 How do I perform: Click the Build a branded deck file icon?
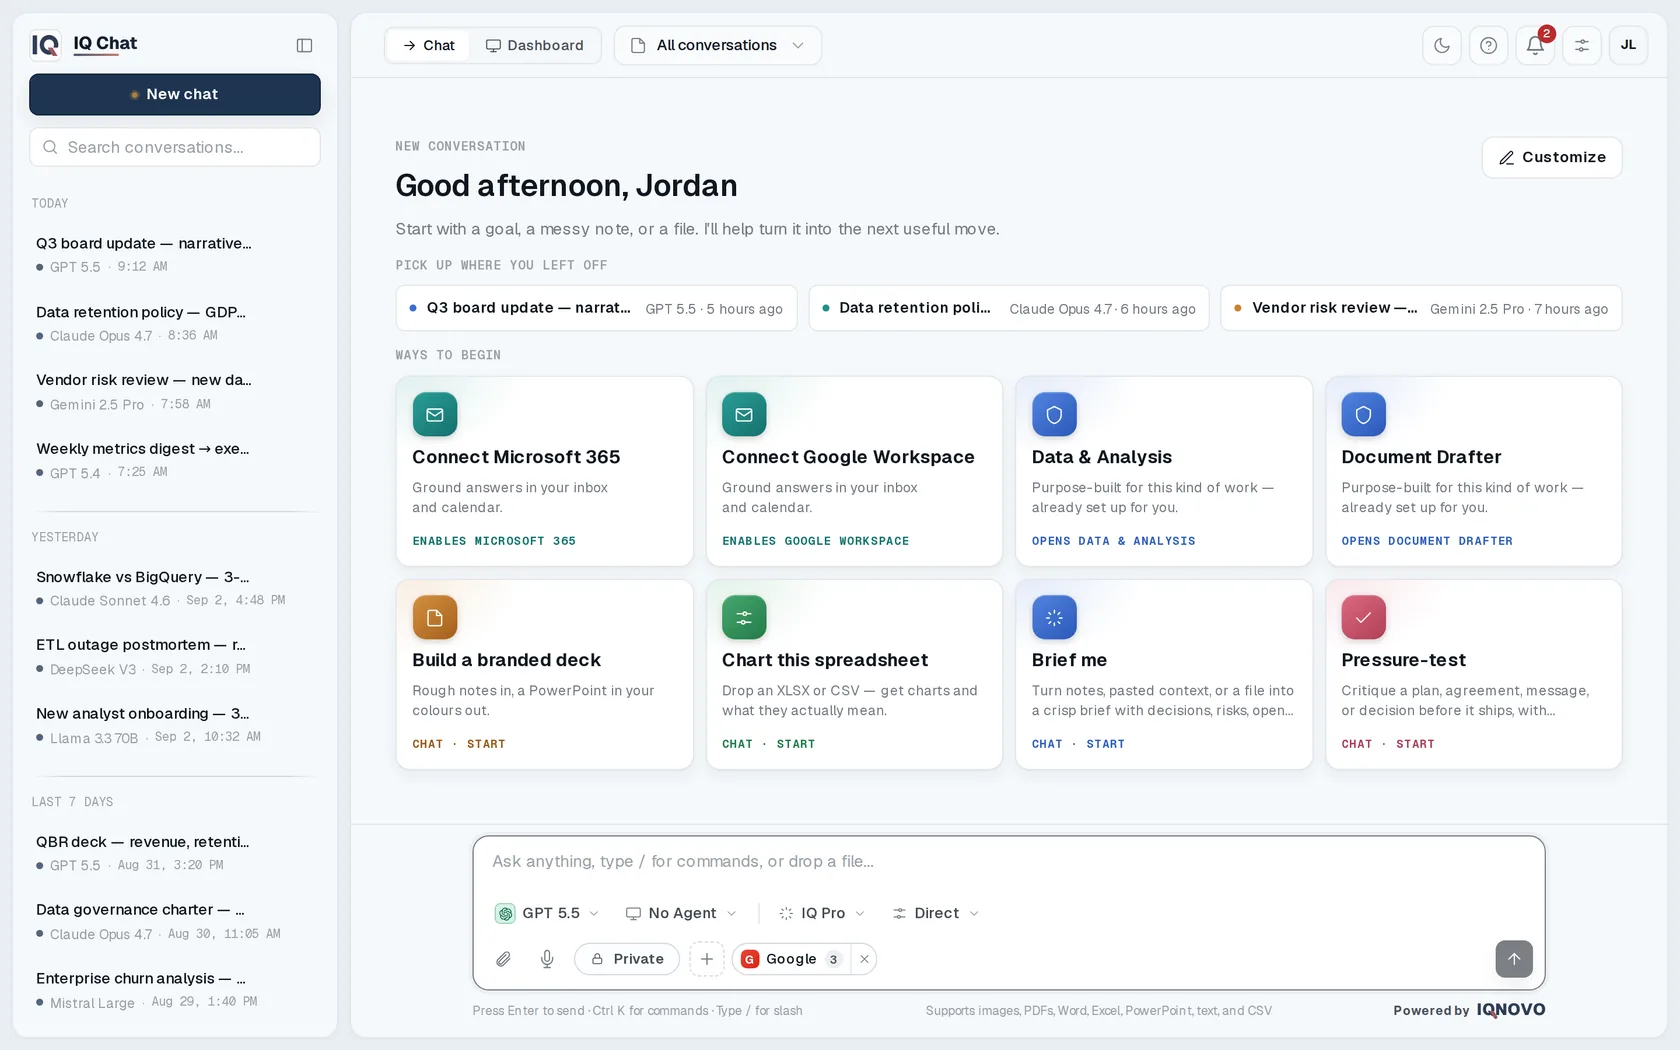(x=435, y=617)
